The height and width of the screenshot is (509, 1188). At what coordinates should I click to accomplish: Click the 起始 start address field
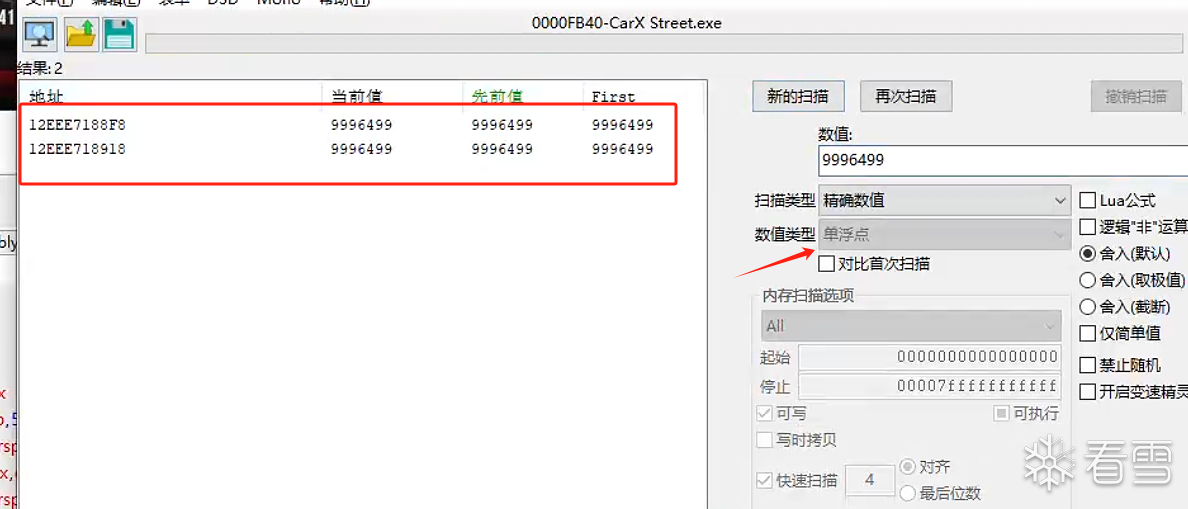930,358
